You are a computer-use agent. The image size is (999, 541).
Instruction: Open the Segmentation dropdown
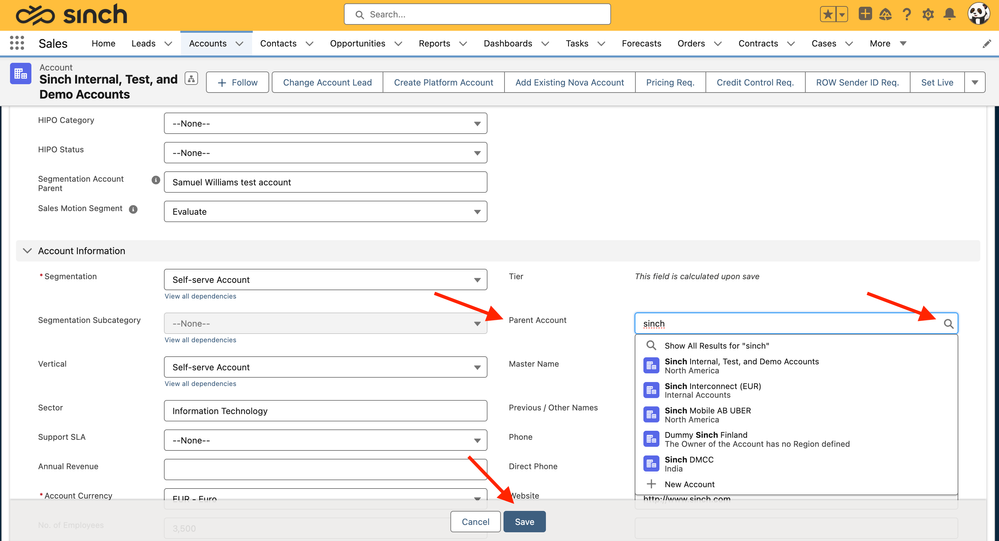326,280
